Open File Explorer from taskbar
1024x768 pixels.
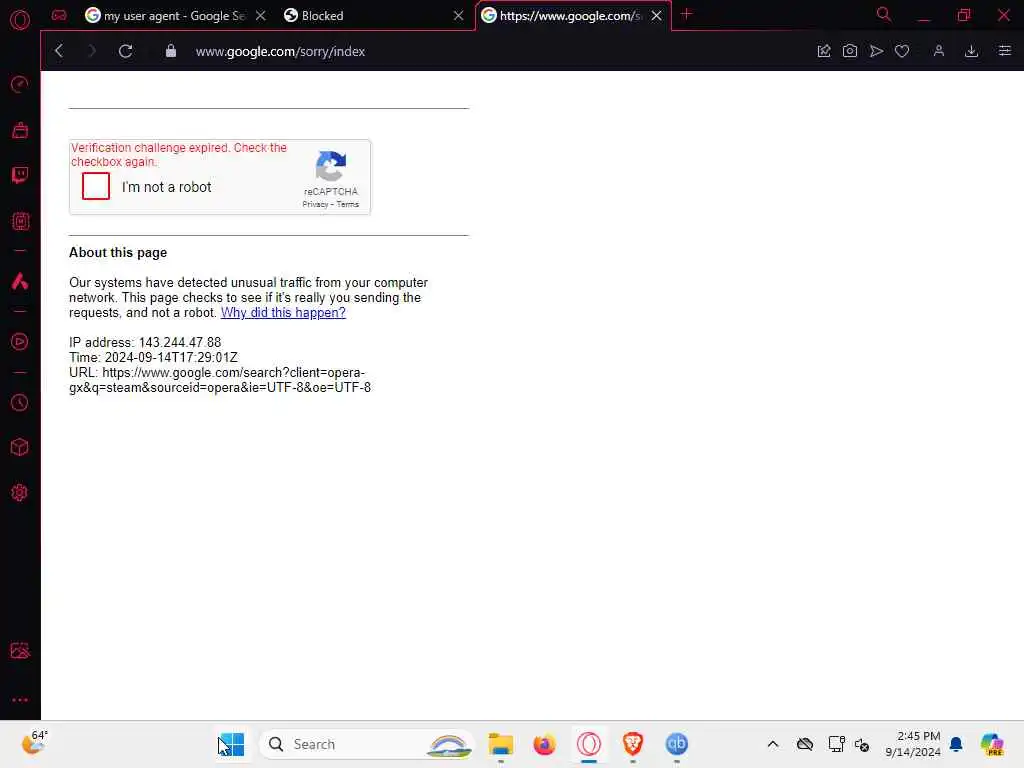click(x=501, y=744)
